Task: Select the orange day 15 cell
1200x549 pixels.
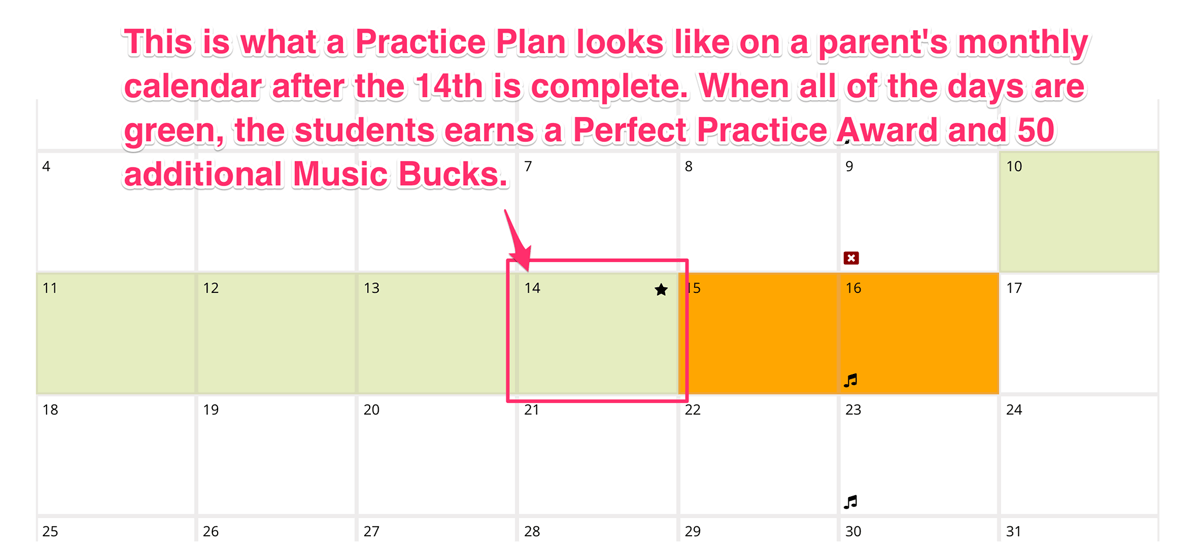Action: (x=759, y=333)
